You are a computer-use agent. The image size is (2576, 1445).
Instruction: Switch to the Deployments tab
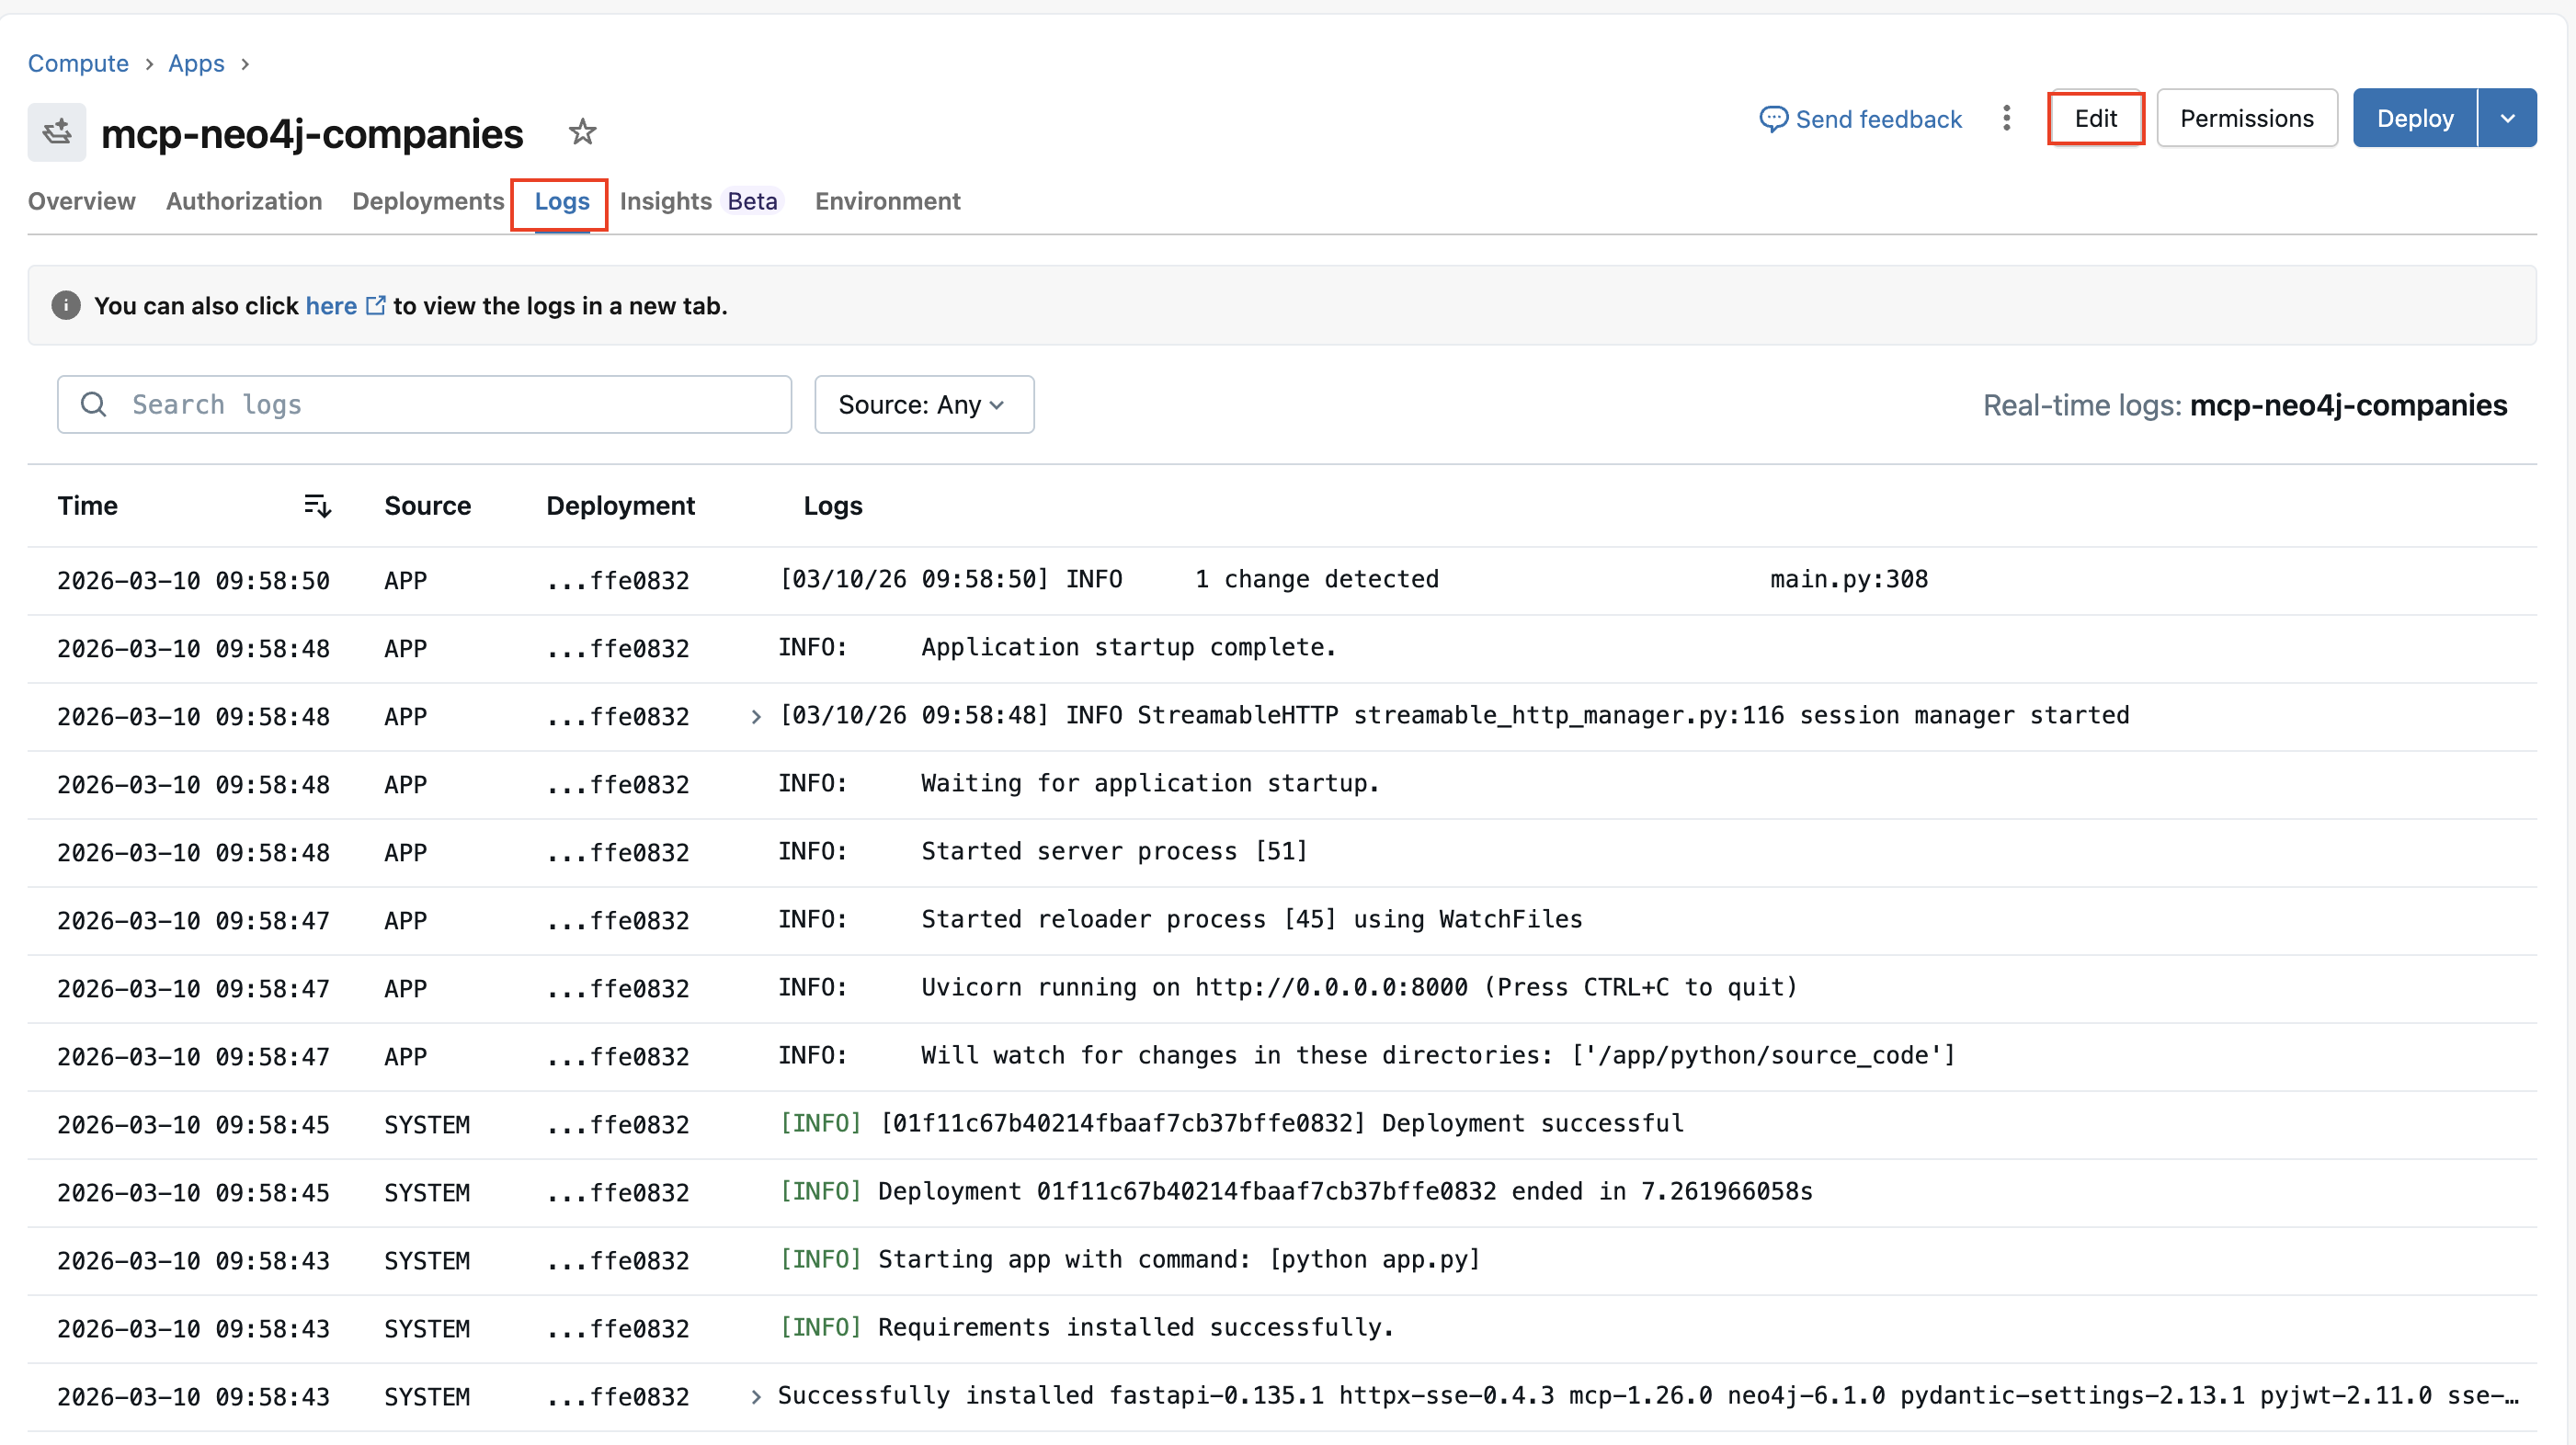click(x=428, y=202)
